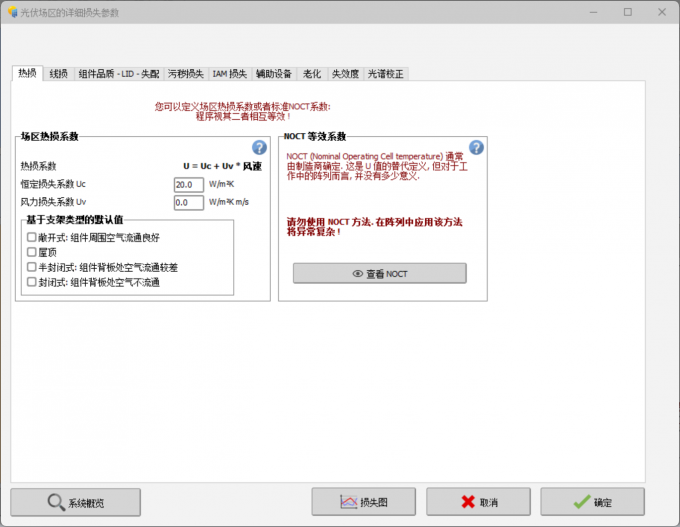Click the 基于支架类型的默认值 group title
This screenshot has height=527, width=680.
pos(75,220)
